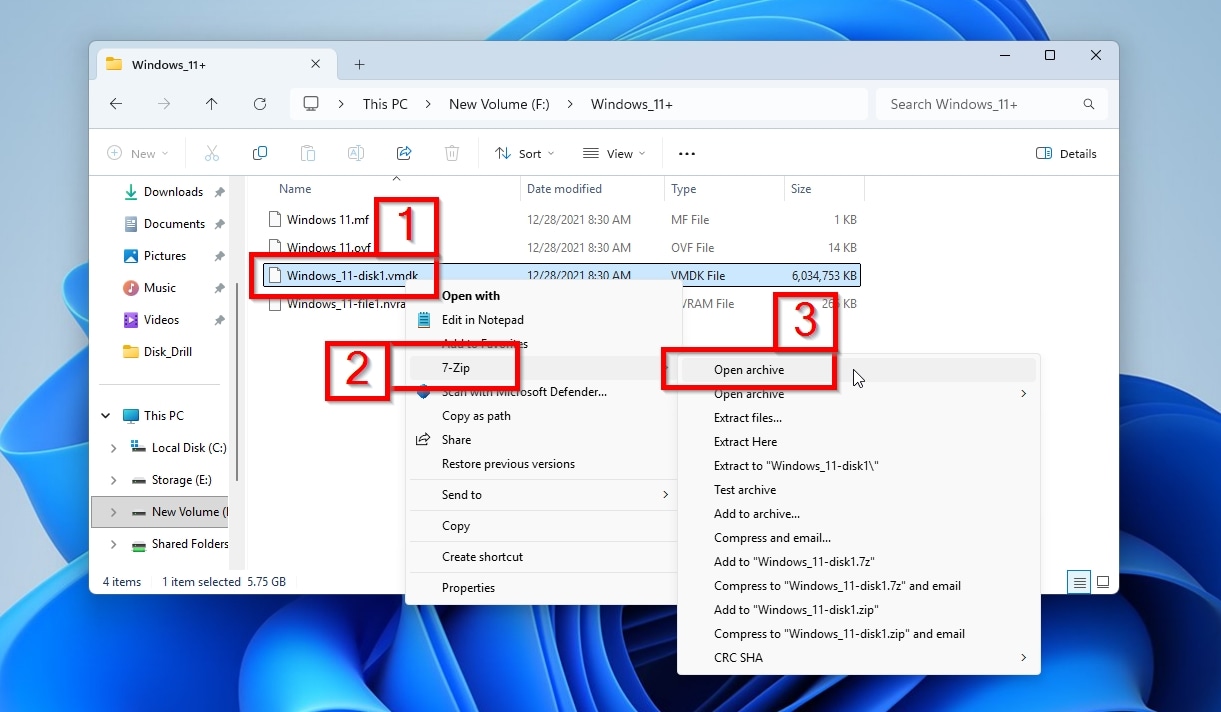The width and height of the screenshot is (1221, 712).
Task: Collapse the This PC tree node
Action: (106, 416)
